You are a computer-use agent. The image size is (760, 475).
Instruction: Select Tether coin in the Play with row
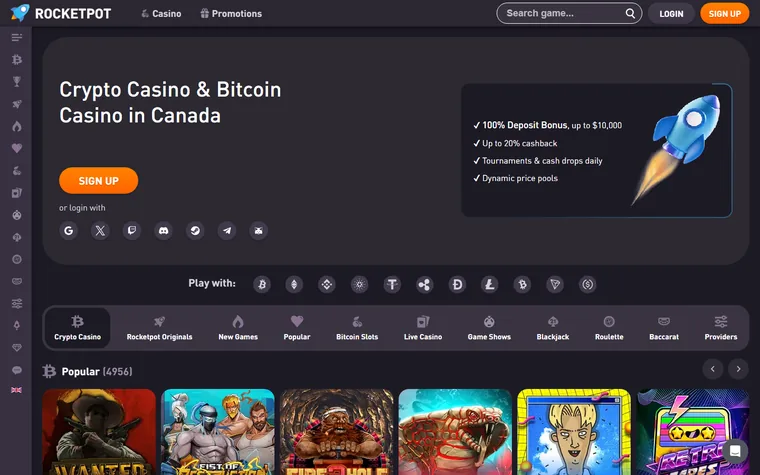(392, 285)
